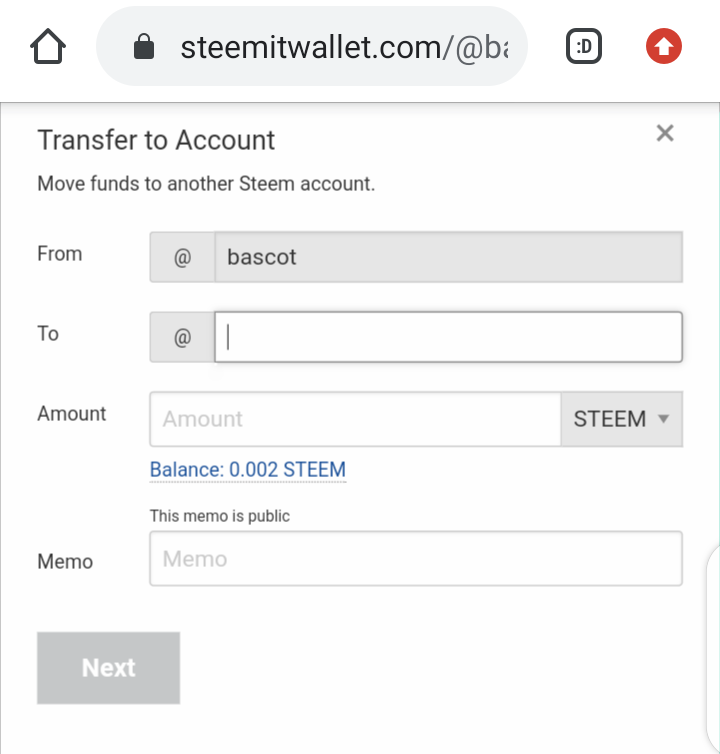The image size is (720, 754).
Task: Click the To recipient input field
Action: [x=448, y=337]
